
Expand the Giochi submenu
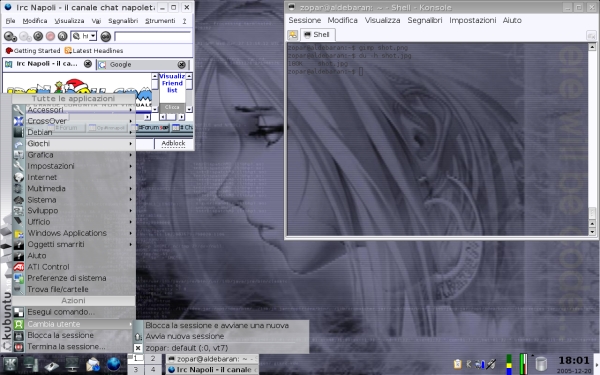coord(73,143)
